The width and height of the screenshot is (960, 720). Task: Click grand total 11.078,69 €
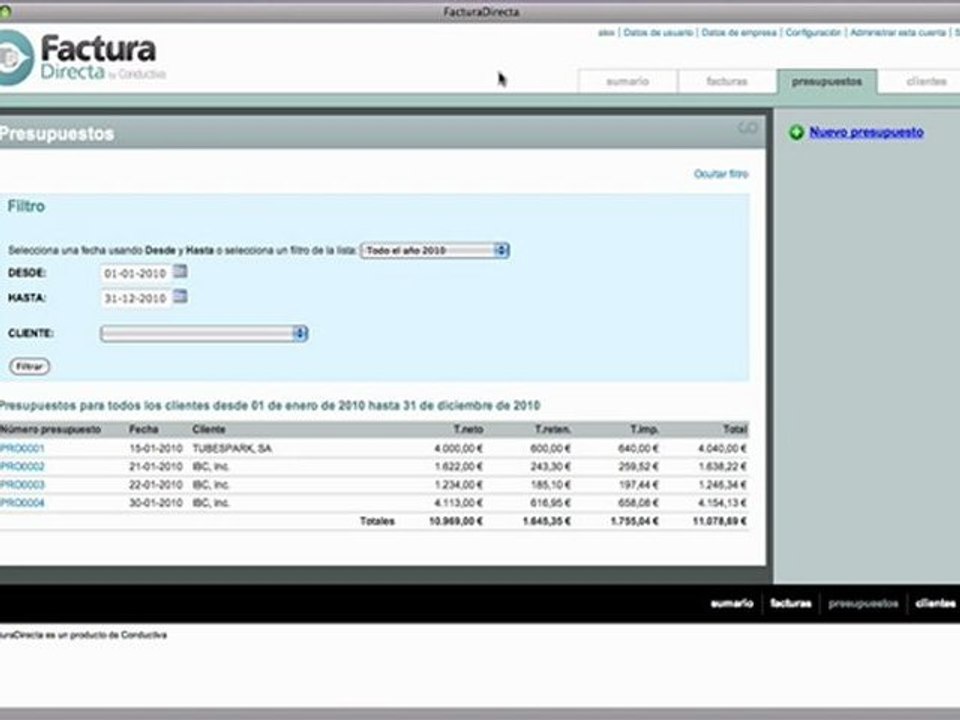pos(719,522)
